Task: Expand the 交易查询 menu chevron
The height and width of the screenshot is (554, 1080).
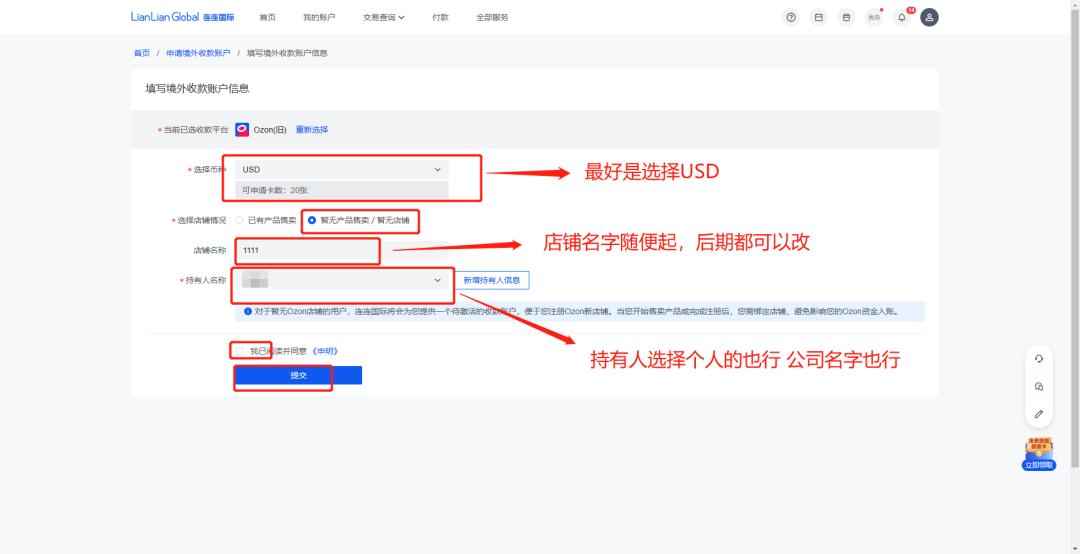Action: (x=402, y=17)
